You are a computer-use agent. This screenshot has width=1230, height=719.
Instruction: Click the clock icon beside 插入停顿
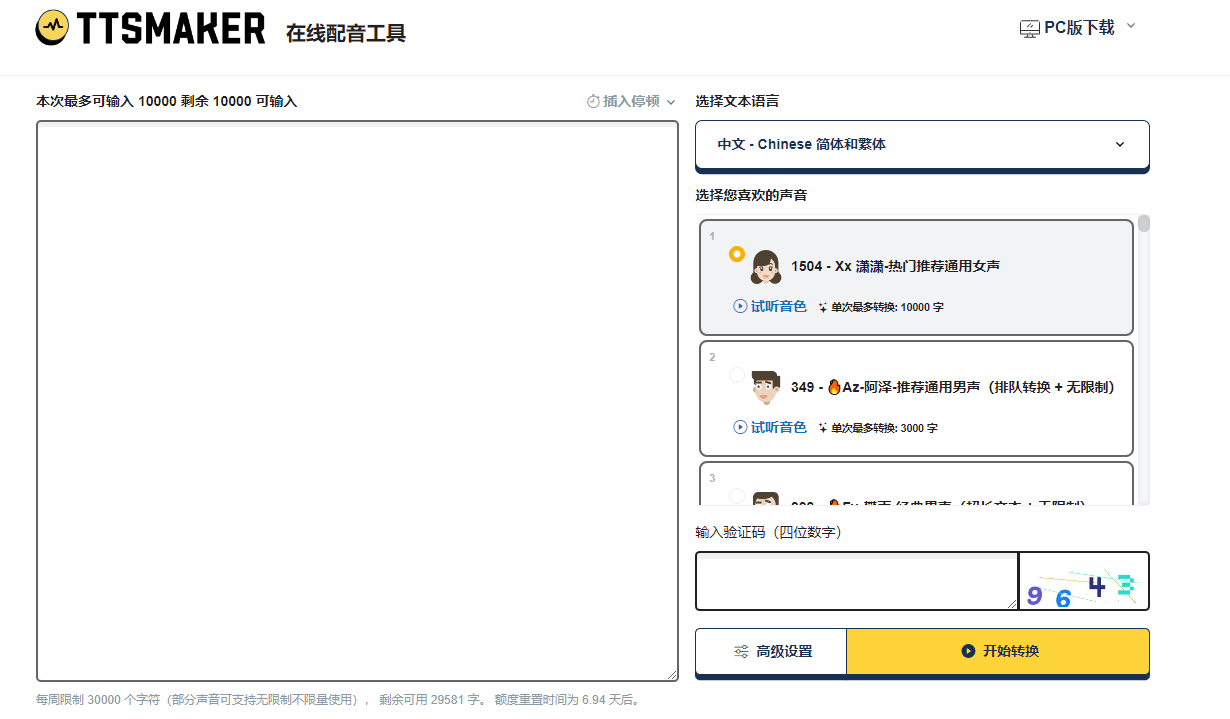coord(593,101)
